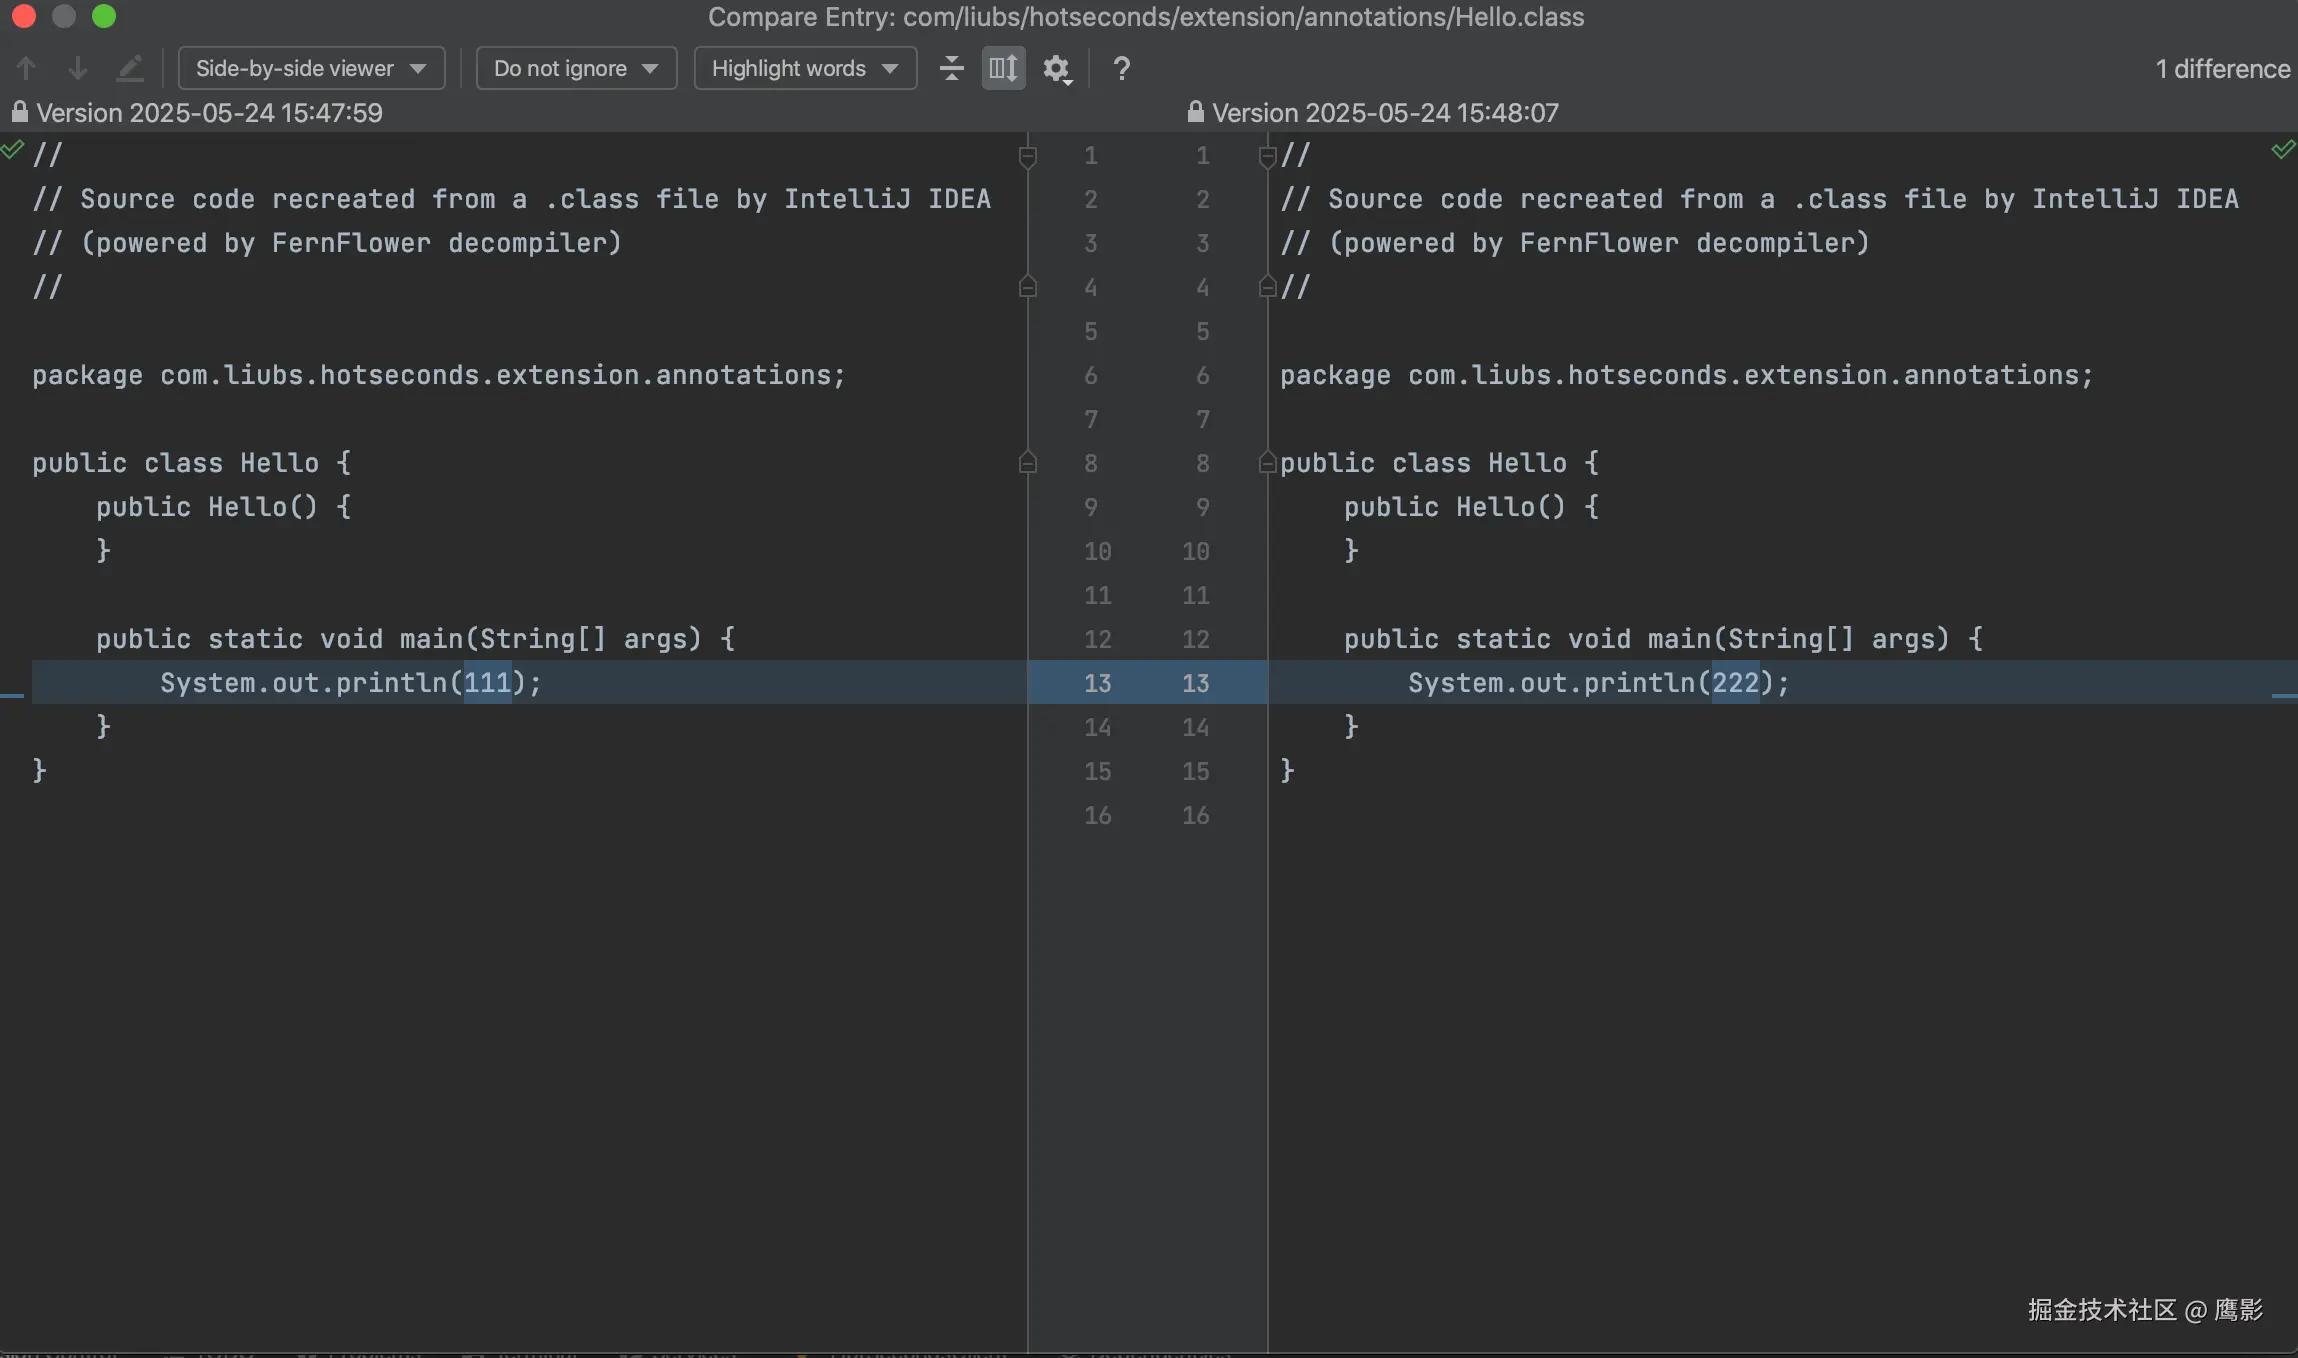Open Do not ignore dropdown
Viewport: 2298px width, 1358px height.
click(x=576, y=68)
